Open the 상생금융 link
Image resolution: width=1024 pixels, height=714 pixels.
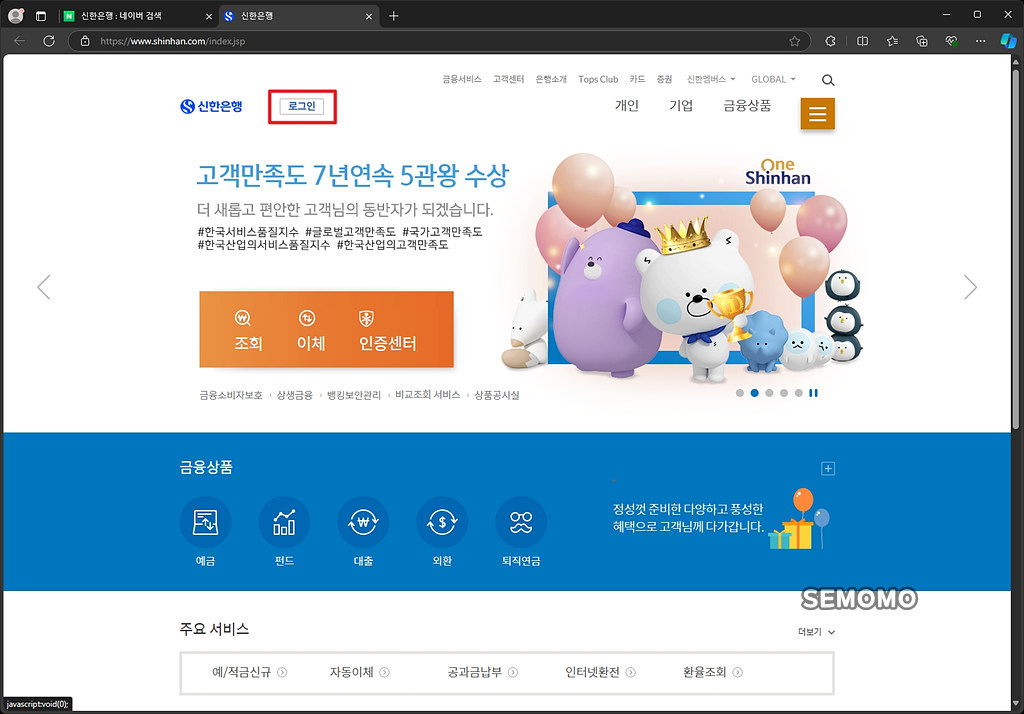pos(295,395)
